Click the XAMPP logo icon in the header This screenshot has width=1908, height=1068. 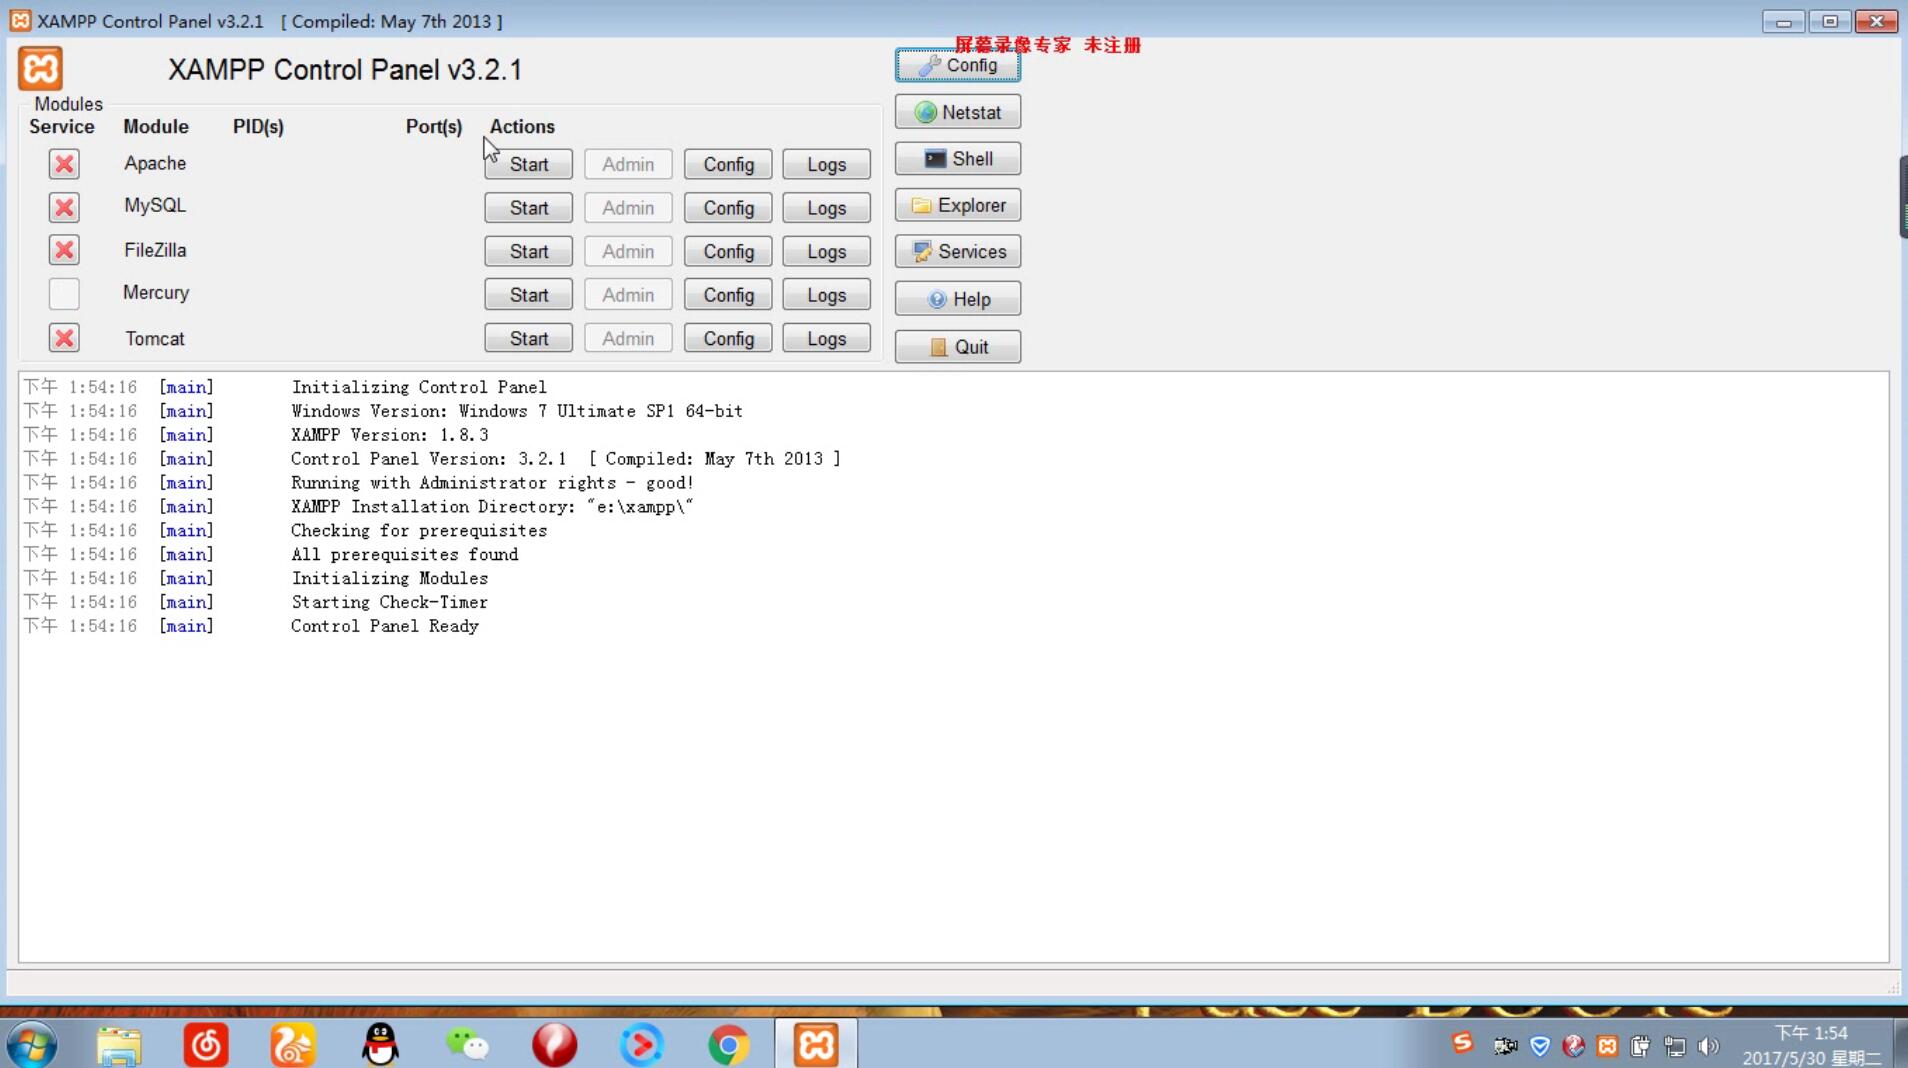(40, 68)
